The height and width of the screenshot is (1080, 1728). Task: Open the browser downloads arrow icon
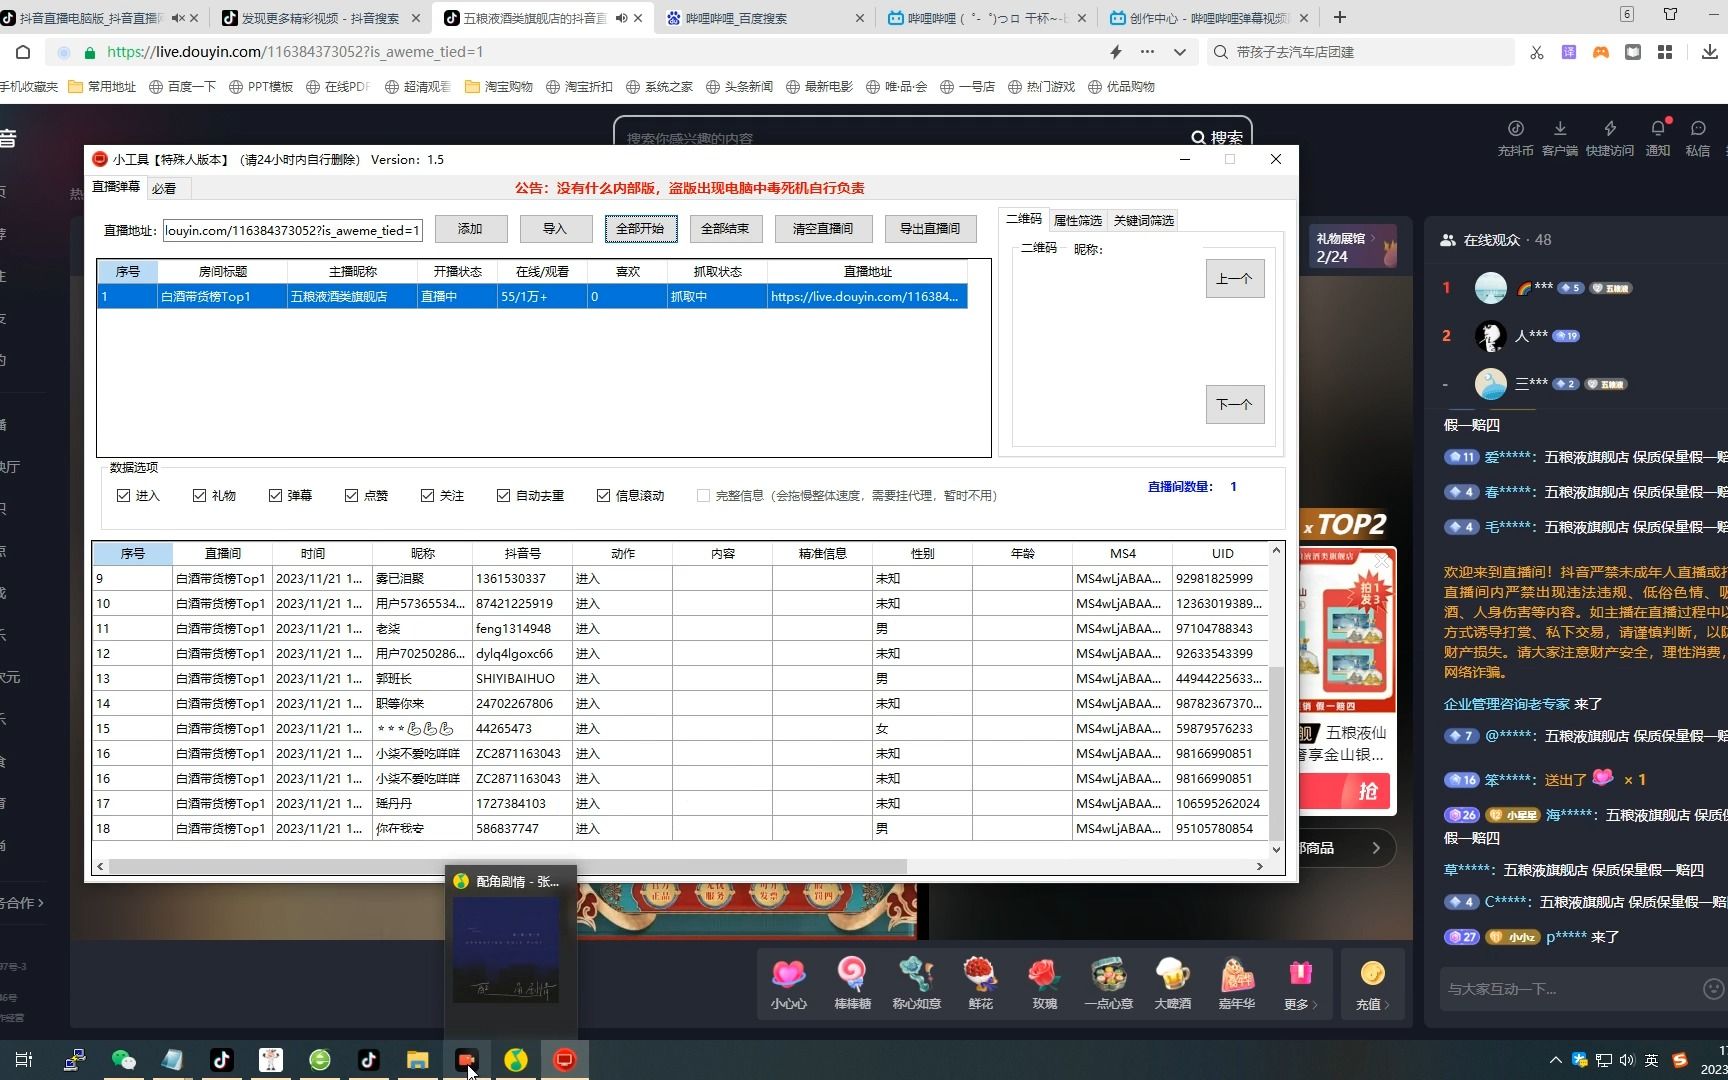point(1709,52)
